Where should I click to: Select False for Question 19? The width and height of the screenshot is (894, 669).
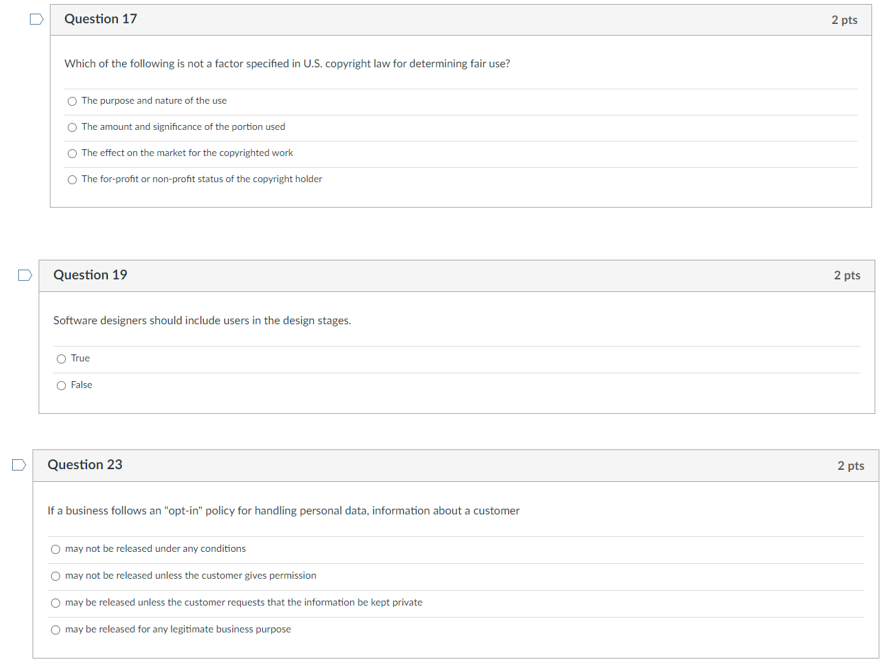(x=61, y=386)
